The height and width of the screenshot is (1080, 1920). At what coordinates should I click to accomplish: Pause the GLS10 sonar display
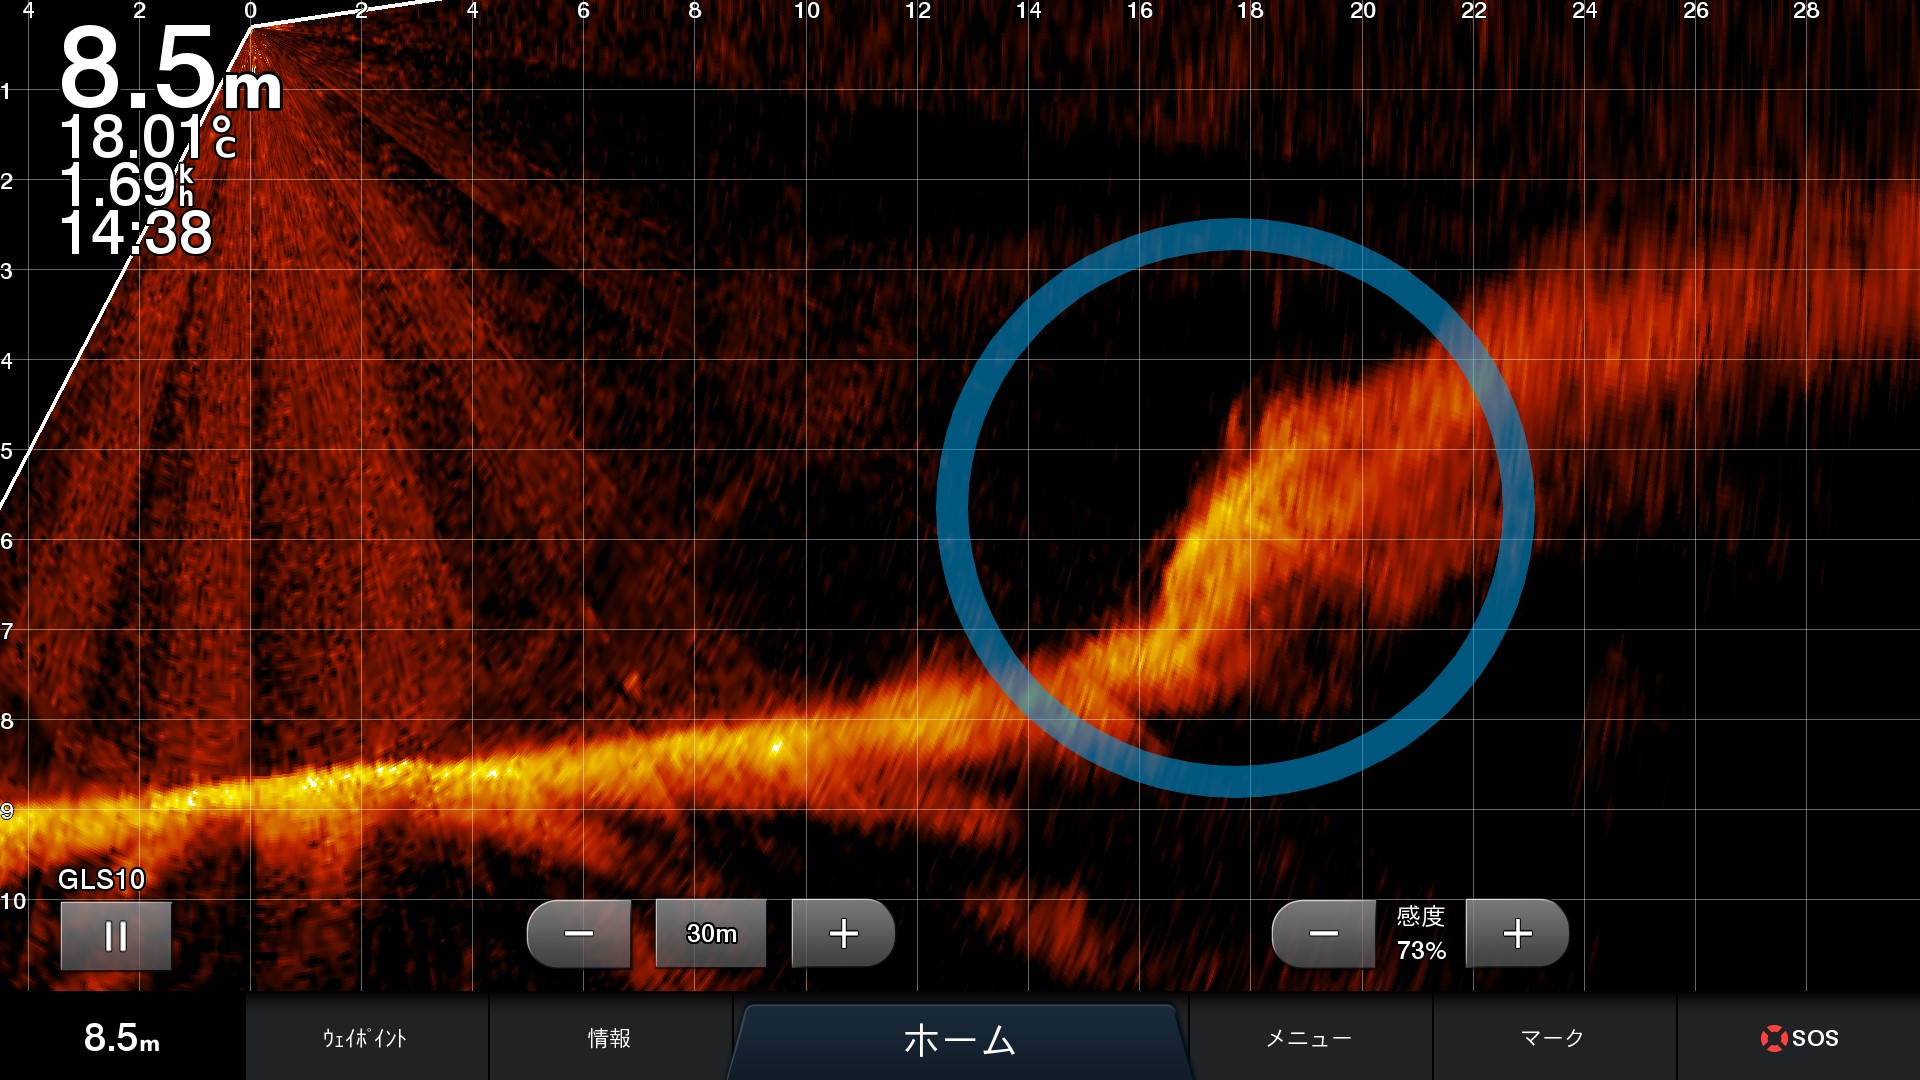(116, 936)
